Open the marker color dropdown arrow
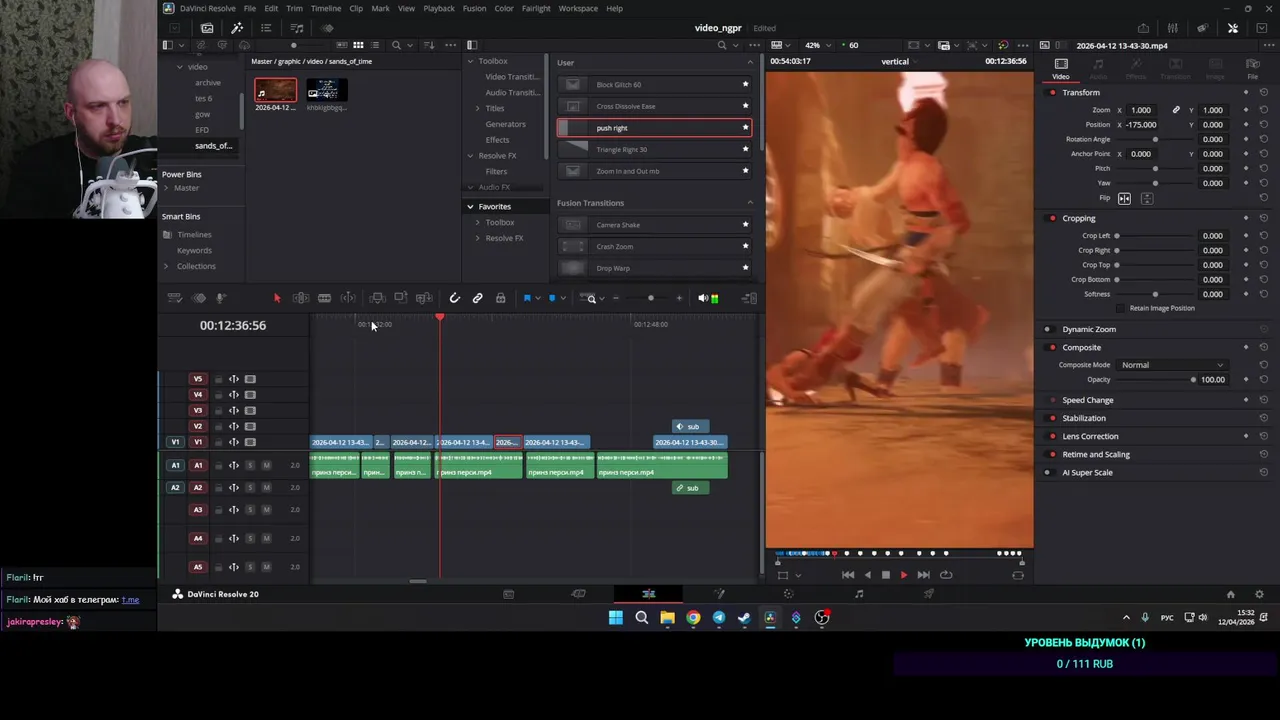 [563, 298]
